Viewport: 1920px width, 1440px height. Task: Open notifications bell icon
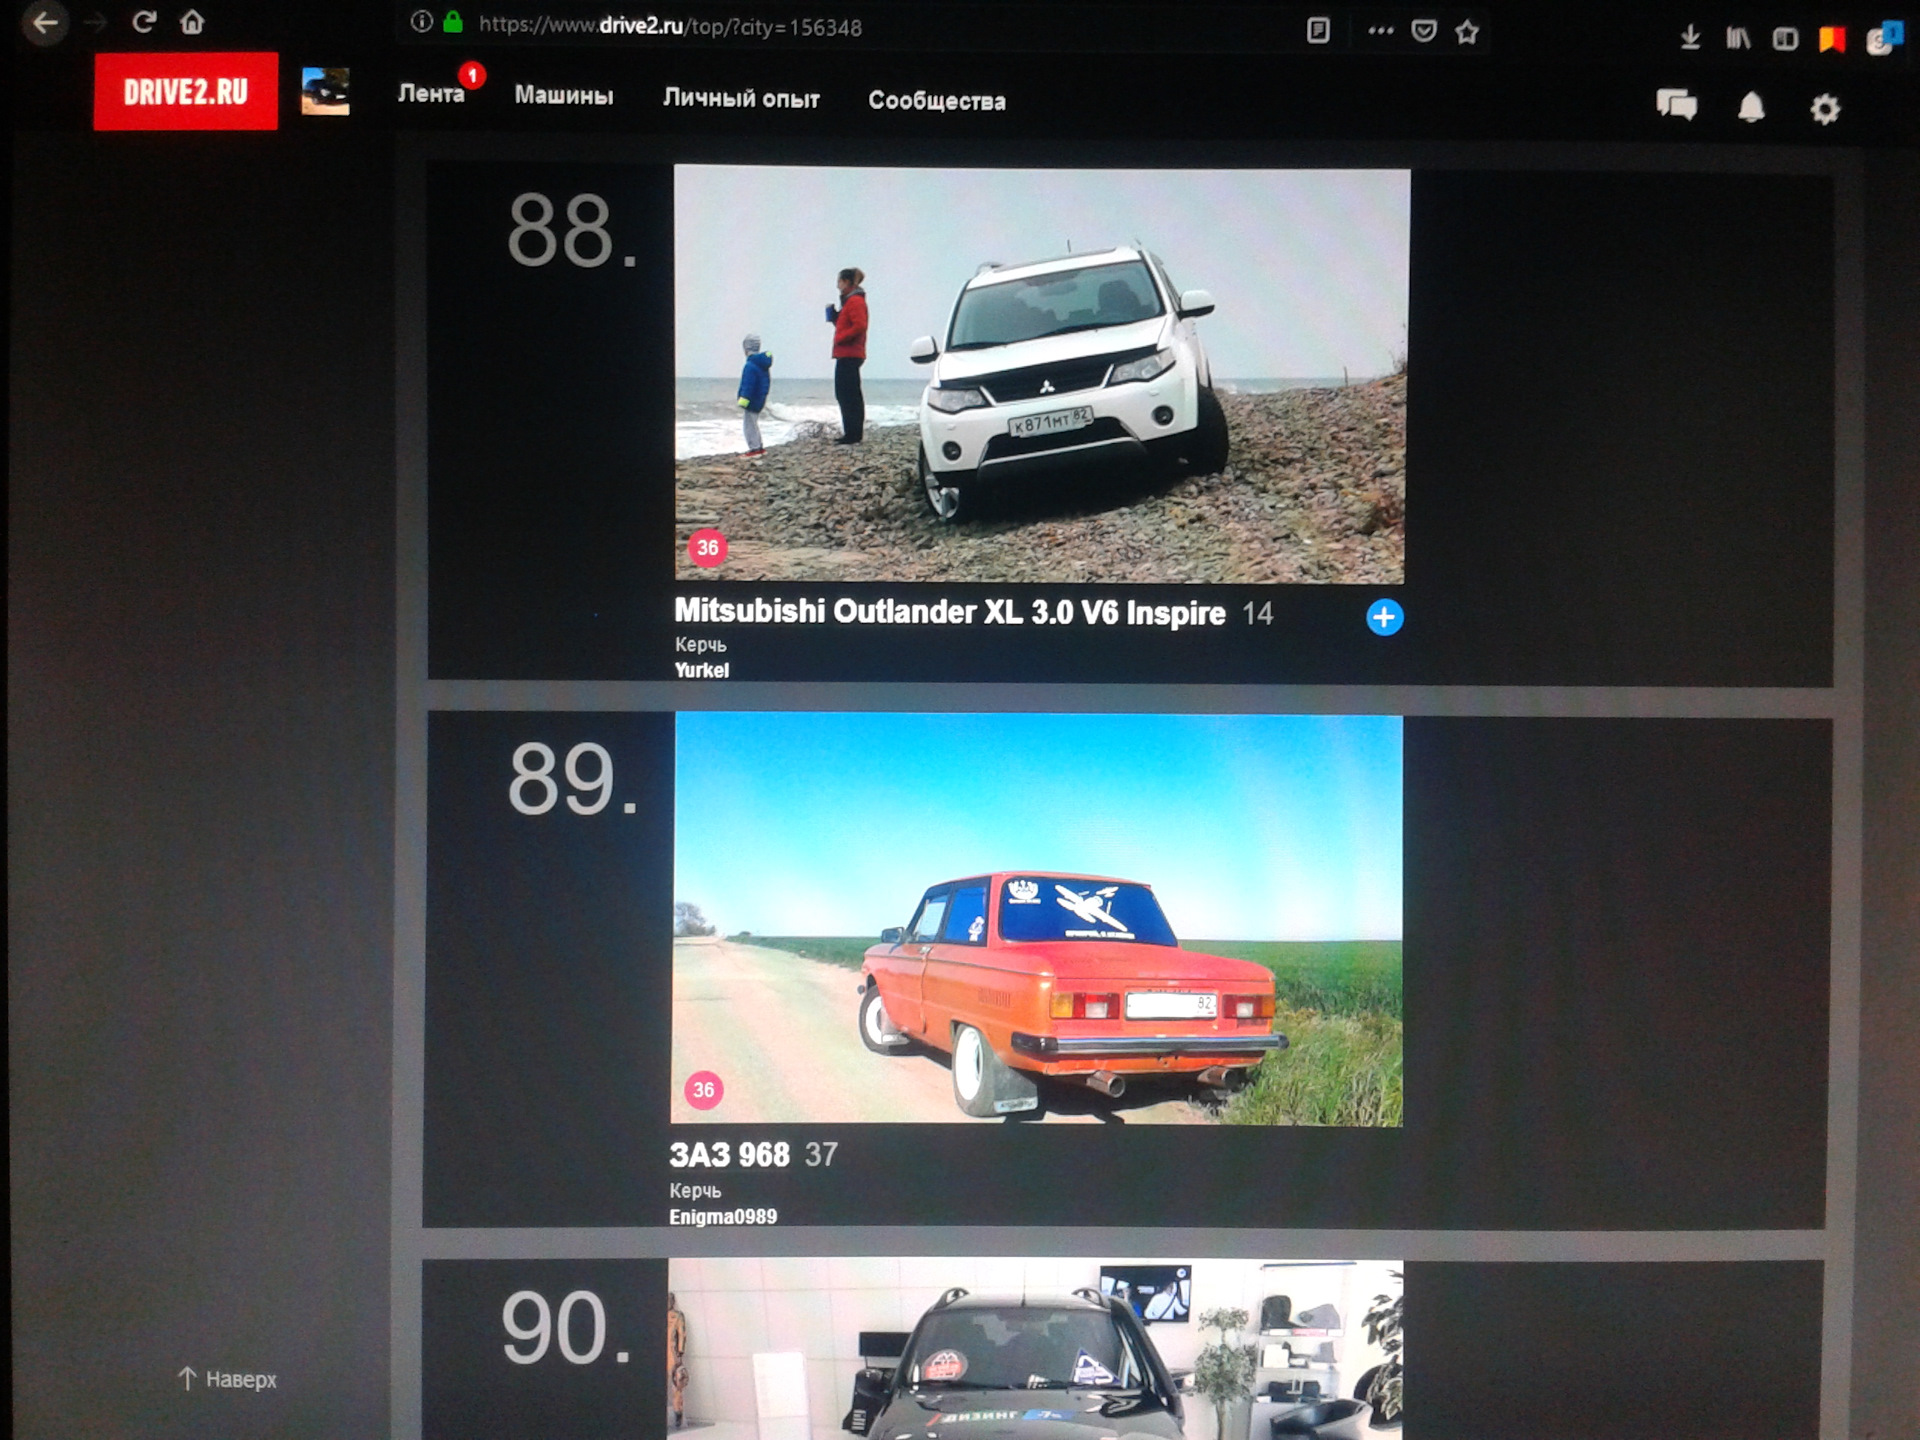tap(1751, 107)
